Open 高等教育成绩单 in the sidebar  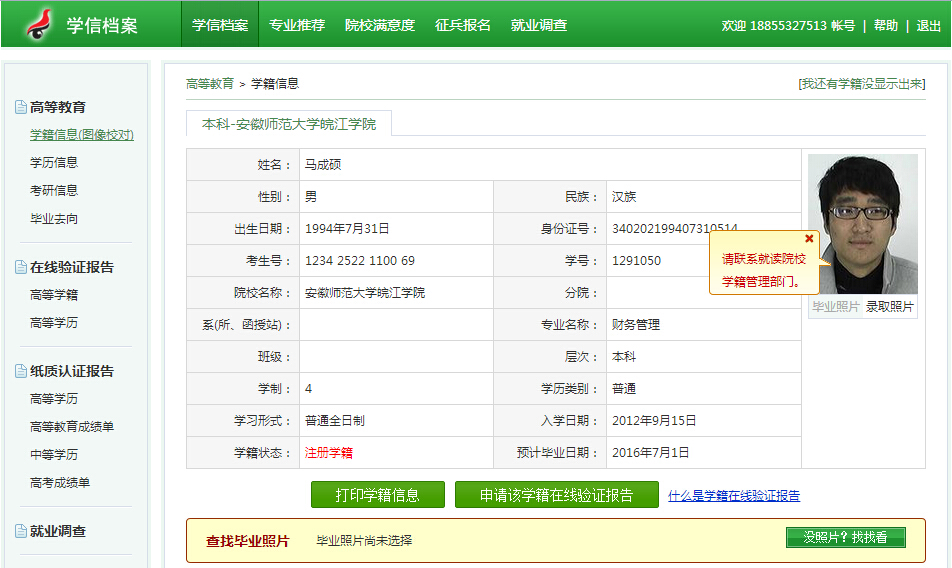(72, 427)
